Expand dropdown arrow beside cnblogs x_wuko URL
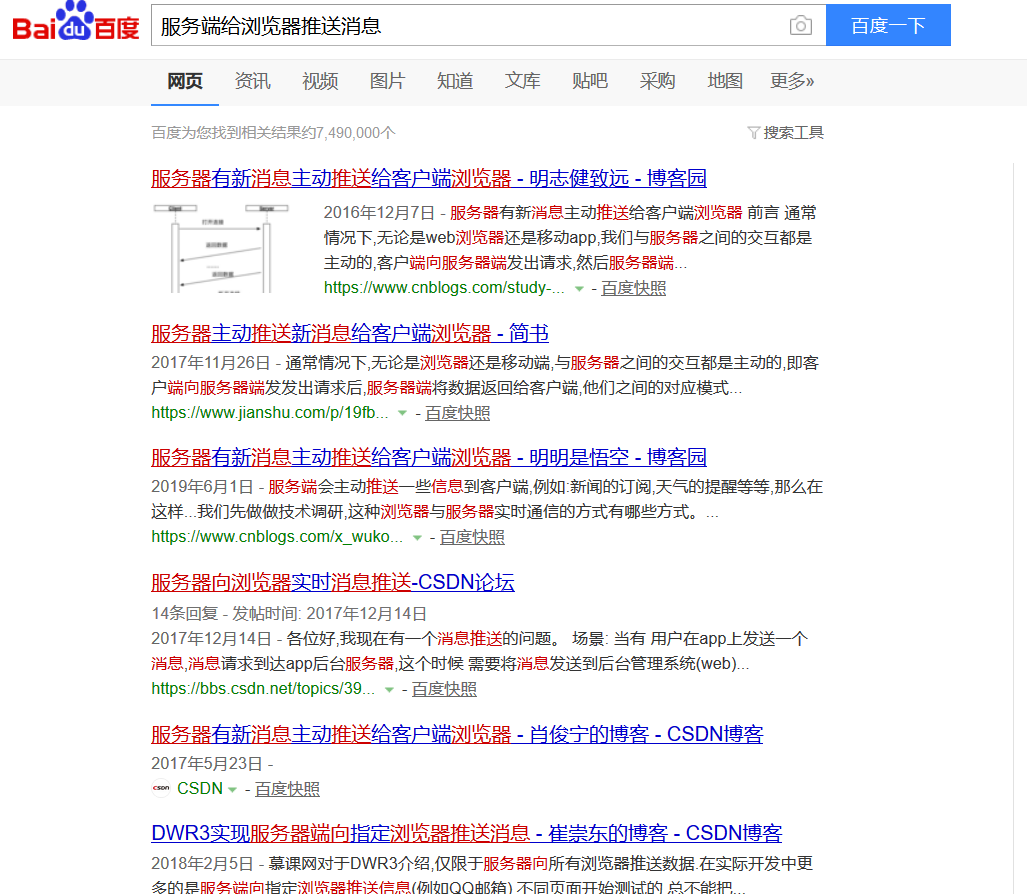This screenshot has width=1027, height=894. [x=417, y=538]
